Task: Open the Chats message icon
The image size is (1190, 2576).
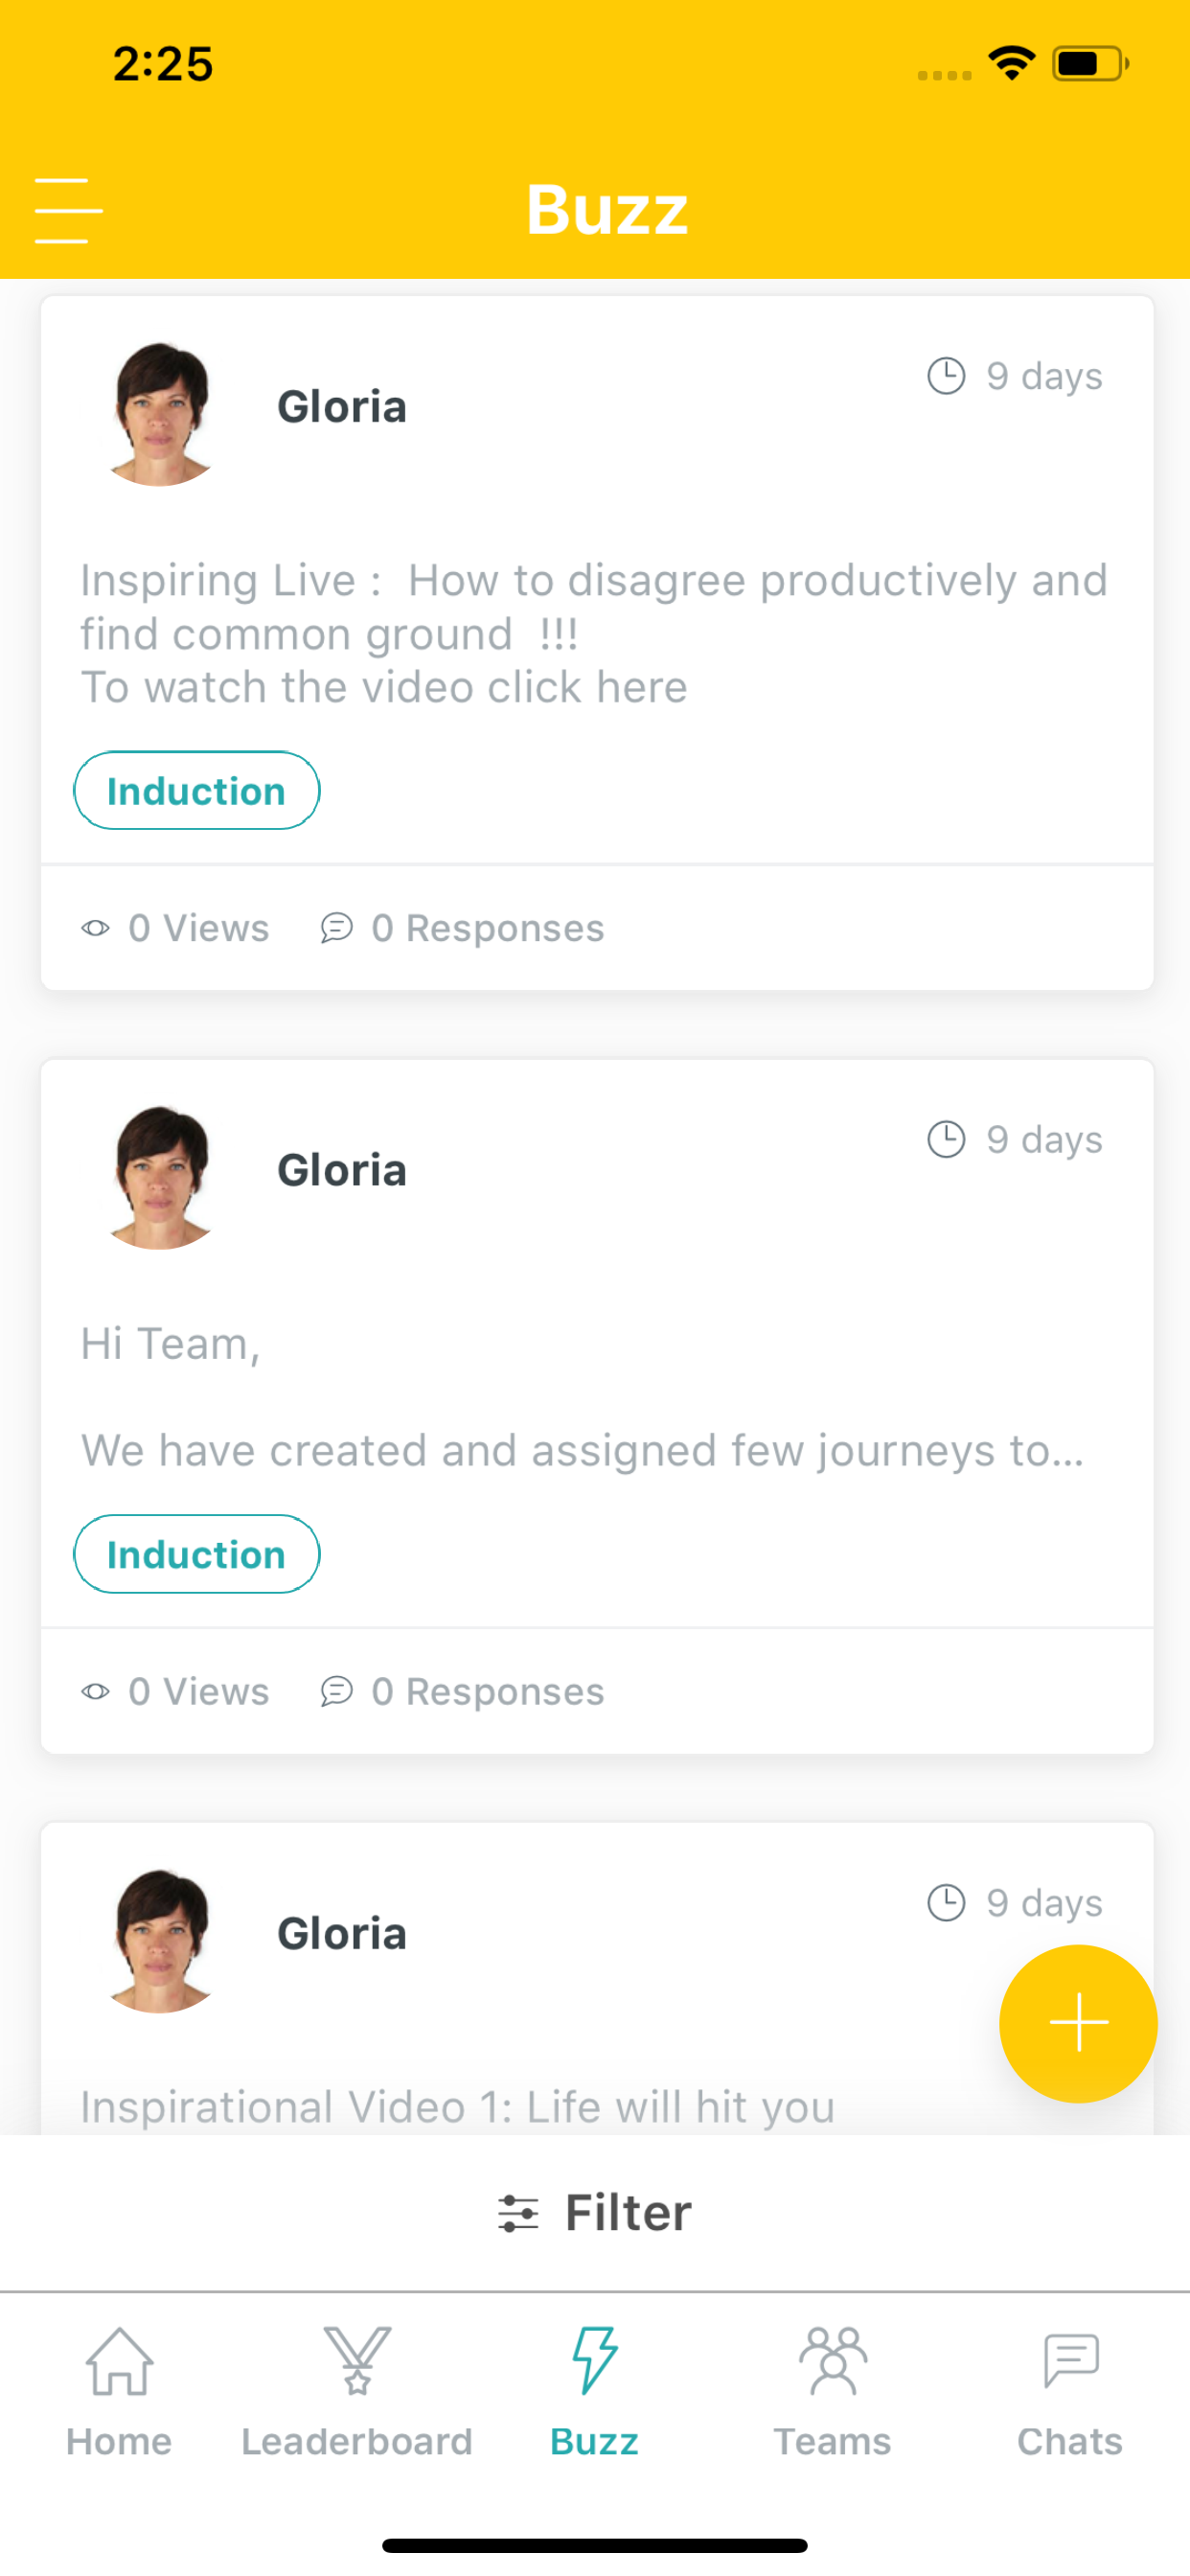Action: [x=1070, y=2360]
